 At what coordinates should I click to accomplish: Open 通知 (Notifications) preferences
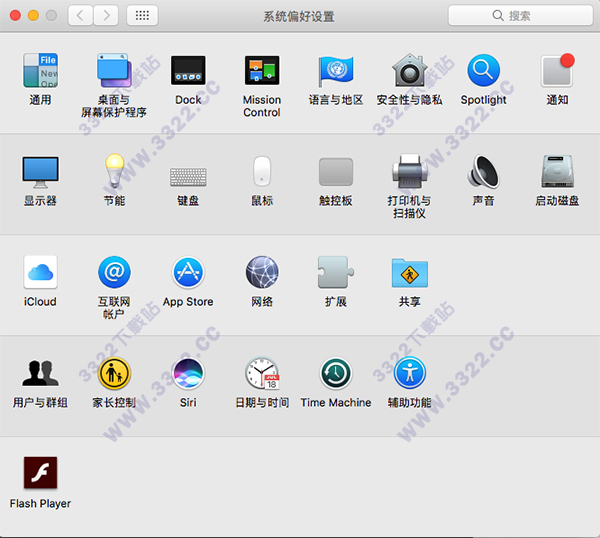[557, 70]
